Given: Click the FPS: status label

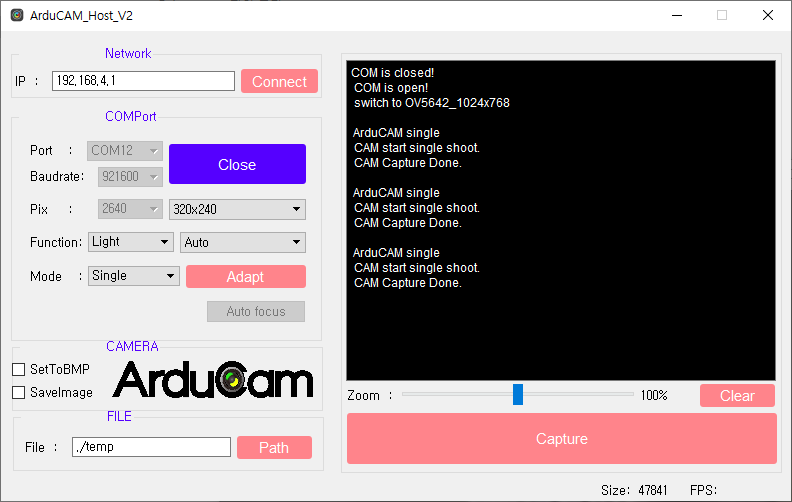Looking at the screenshot, I should 703,490.
